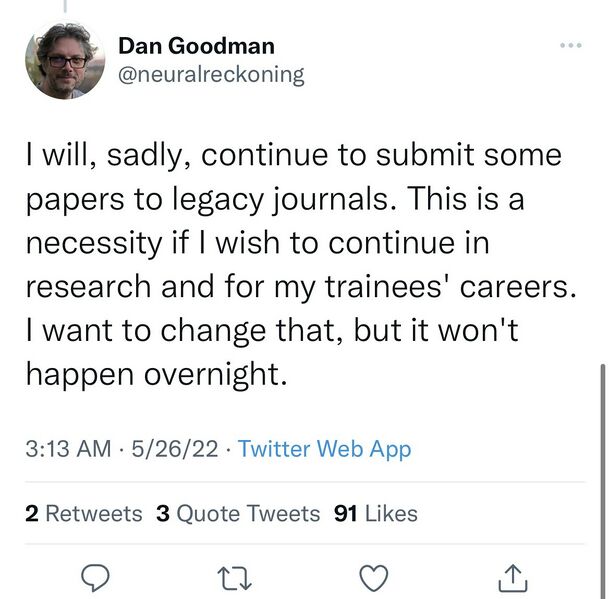The width and height of the screenshot is (610, 599).
Task: Like the tweet with the heart icon
Action: [x=373, y=577]
